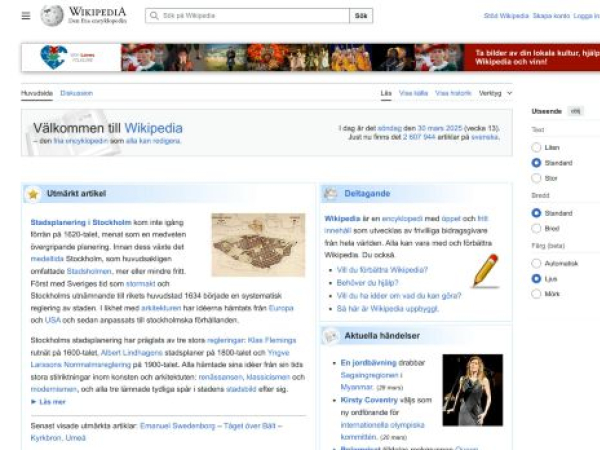600x450 pixels.
Task: Follow the medeltida link
Action: 47,259
